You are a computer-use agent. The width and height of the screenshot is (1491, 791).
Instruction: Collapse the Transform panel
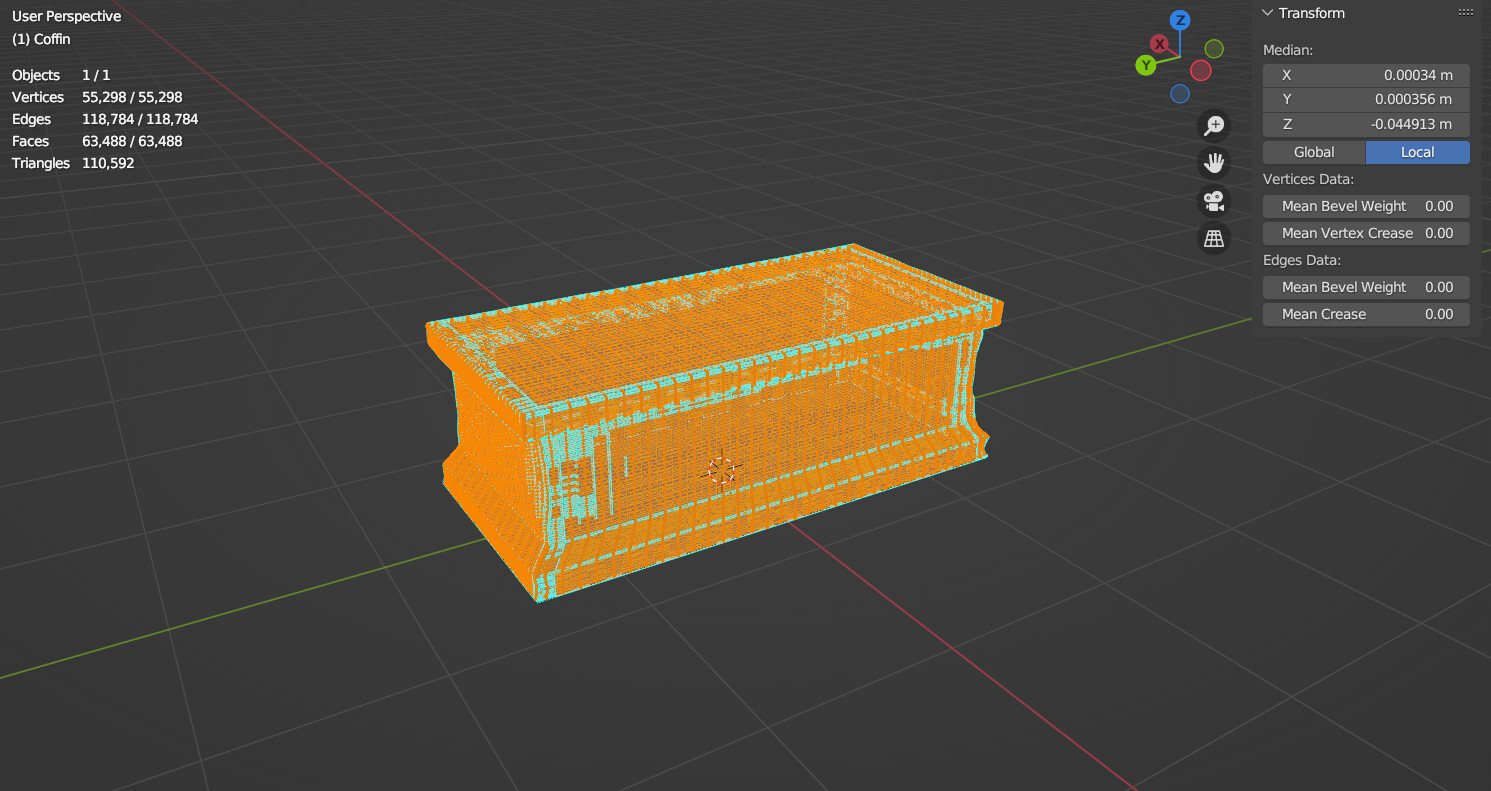coord(1267,13)
